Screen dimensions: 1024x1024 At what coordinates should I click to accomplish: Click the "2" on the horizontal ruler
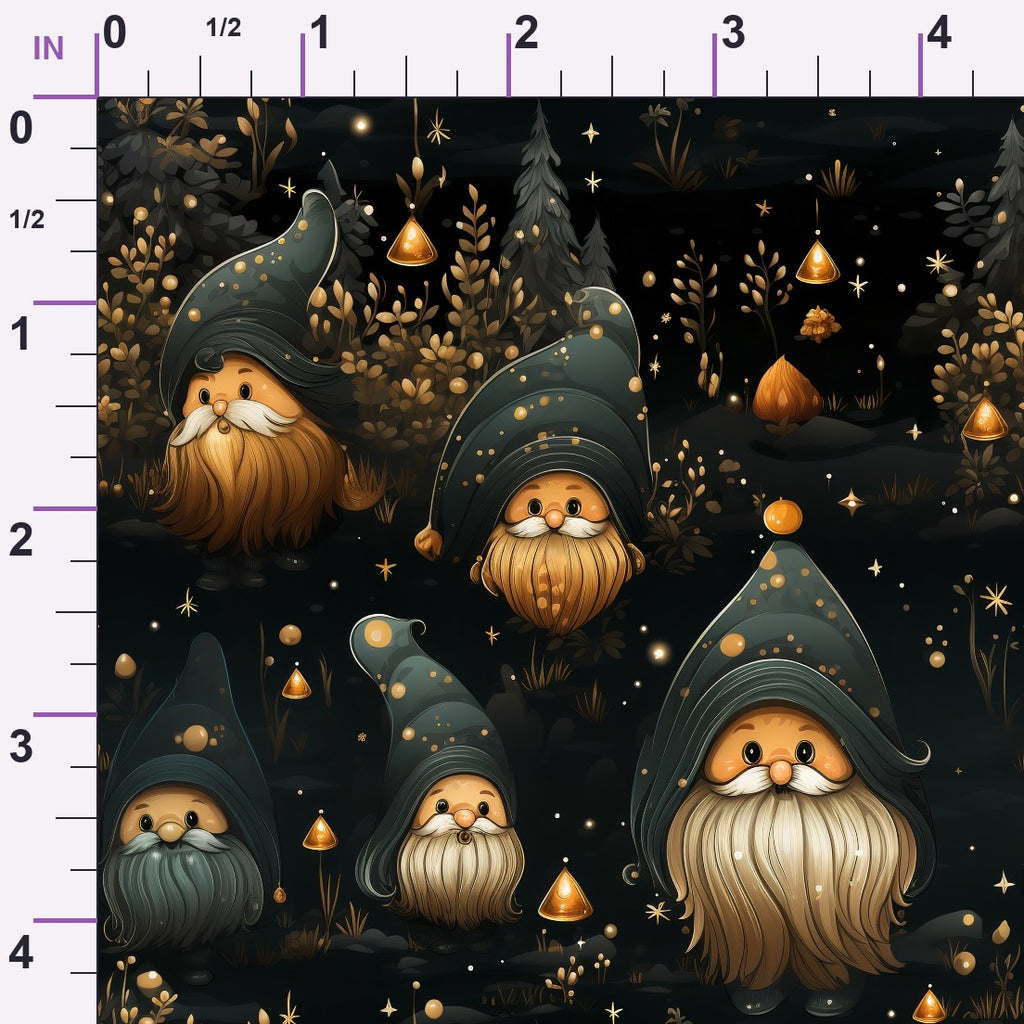[526, 33]
